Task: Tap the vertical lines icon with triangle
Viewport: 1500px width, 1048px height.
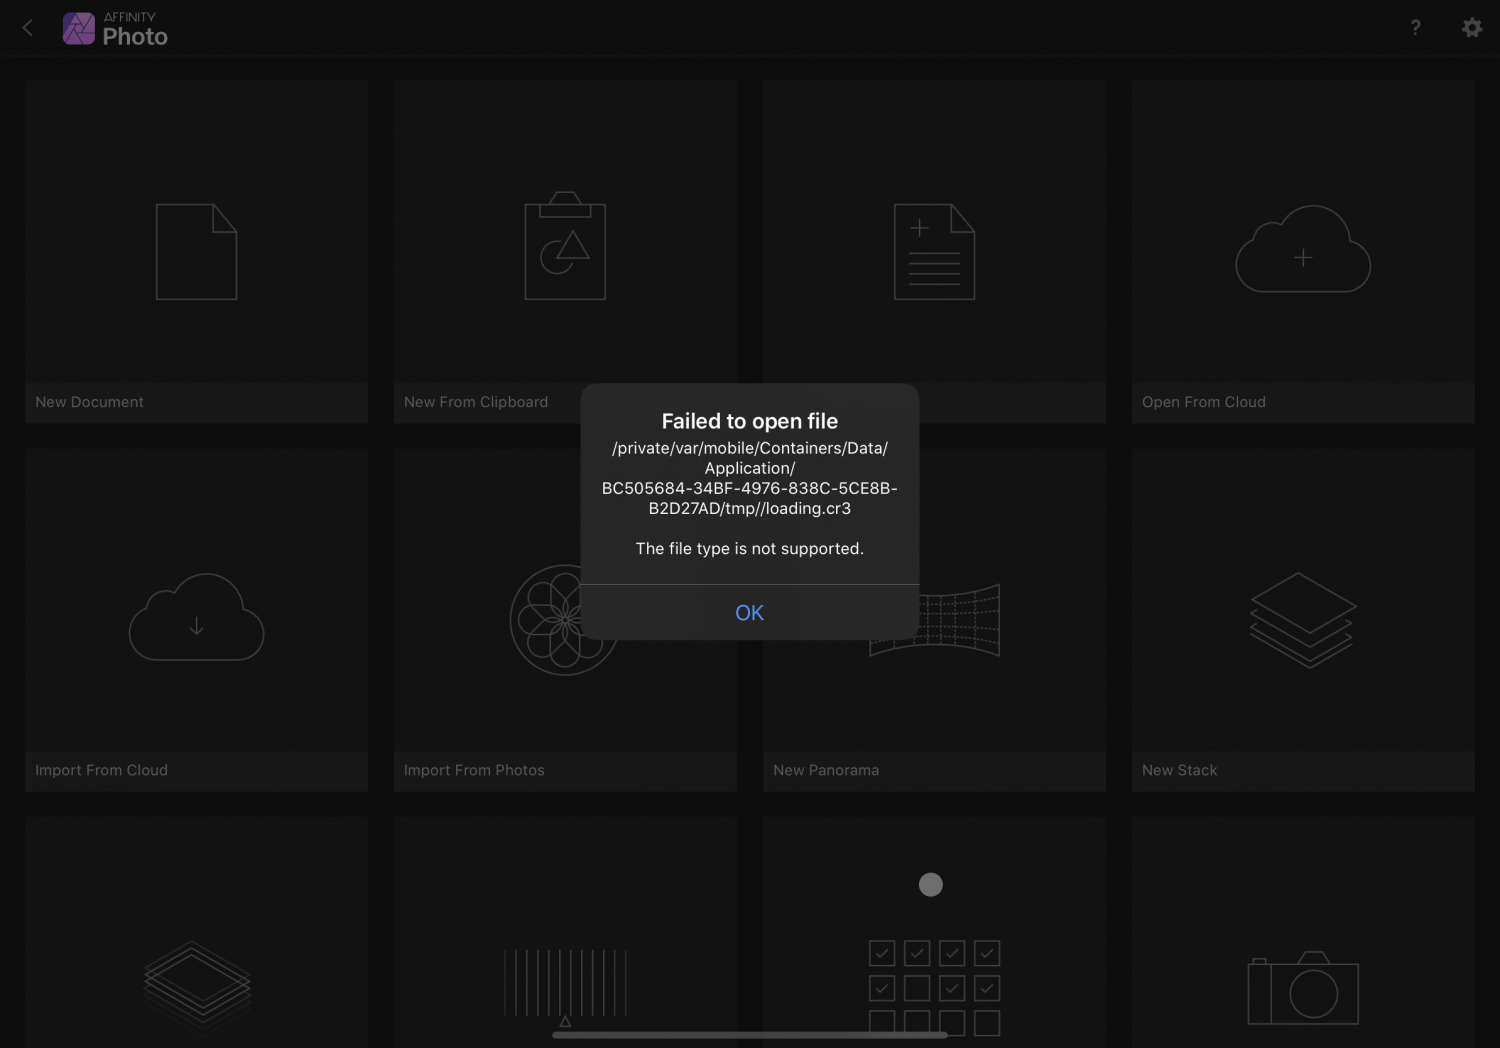Action: click(565, 987)
